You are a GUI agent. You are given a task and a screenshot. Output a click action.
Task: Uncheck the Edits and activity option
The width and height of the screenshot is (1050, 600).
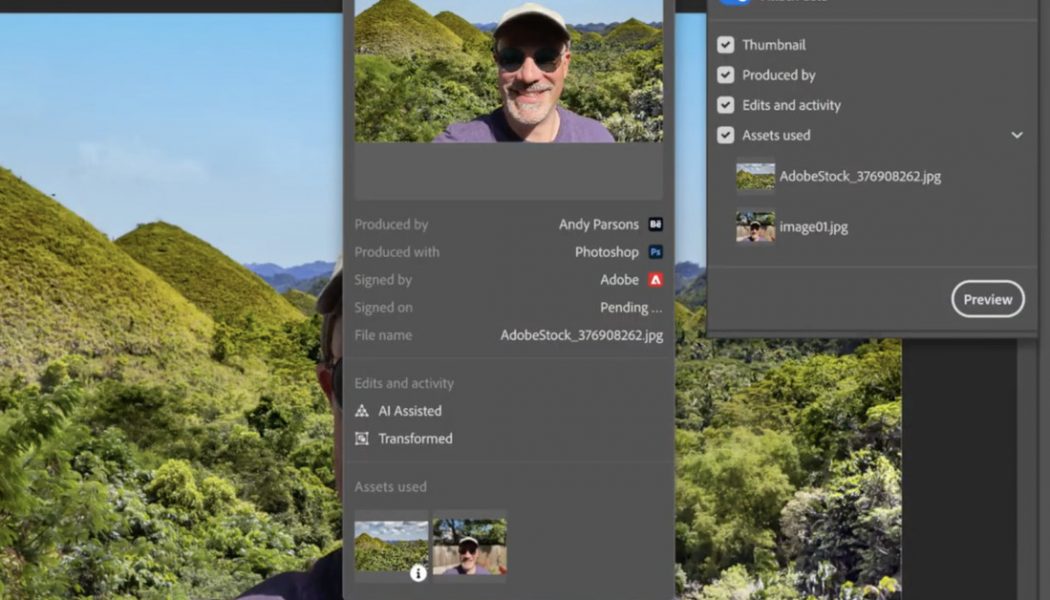(725, 105)
